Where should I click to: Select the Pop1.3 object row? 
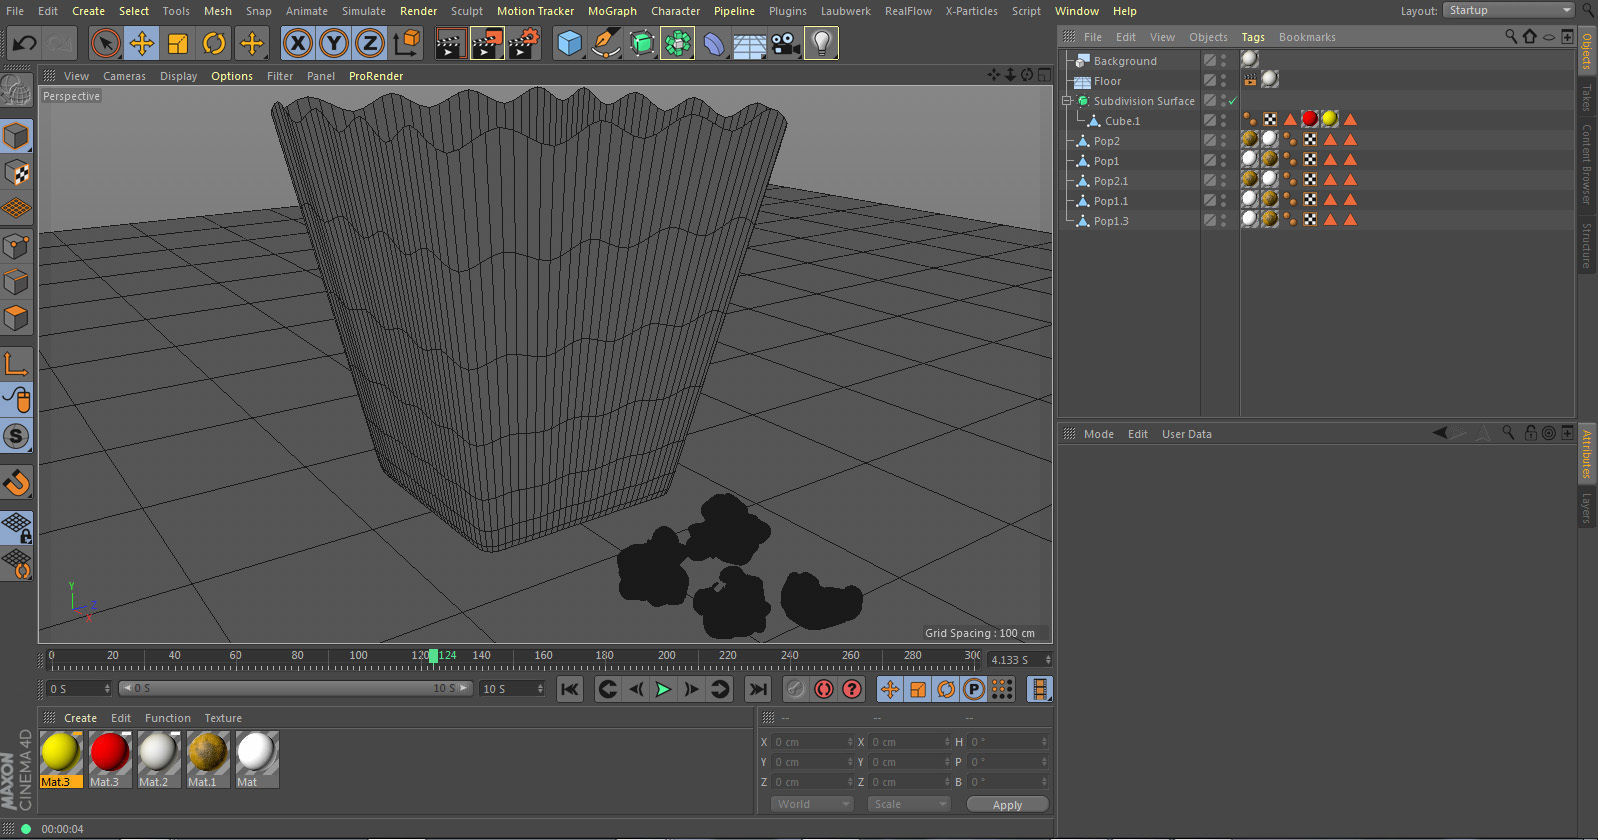[x=1110, y=221]
